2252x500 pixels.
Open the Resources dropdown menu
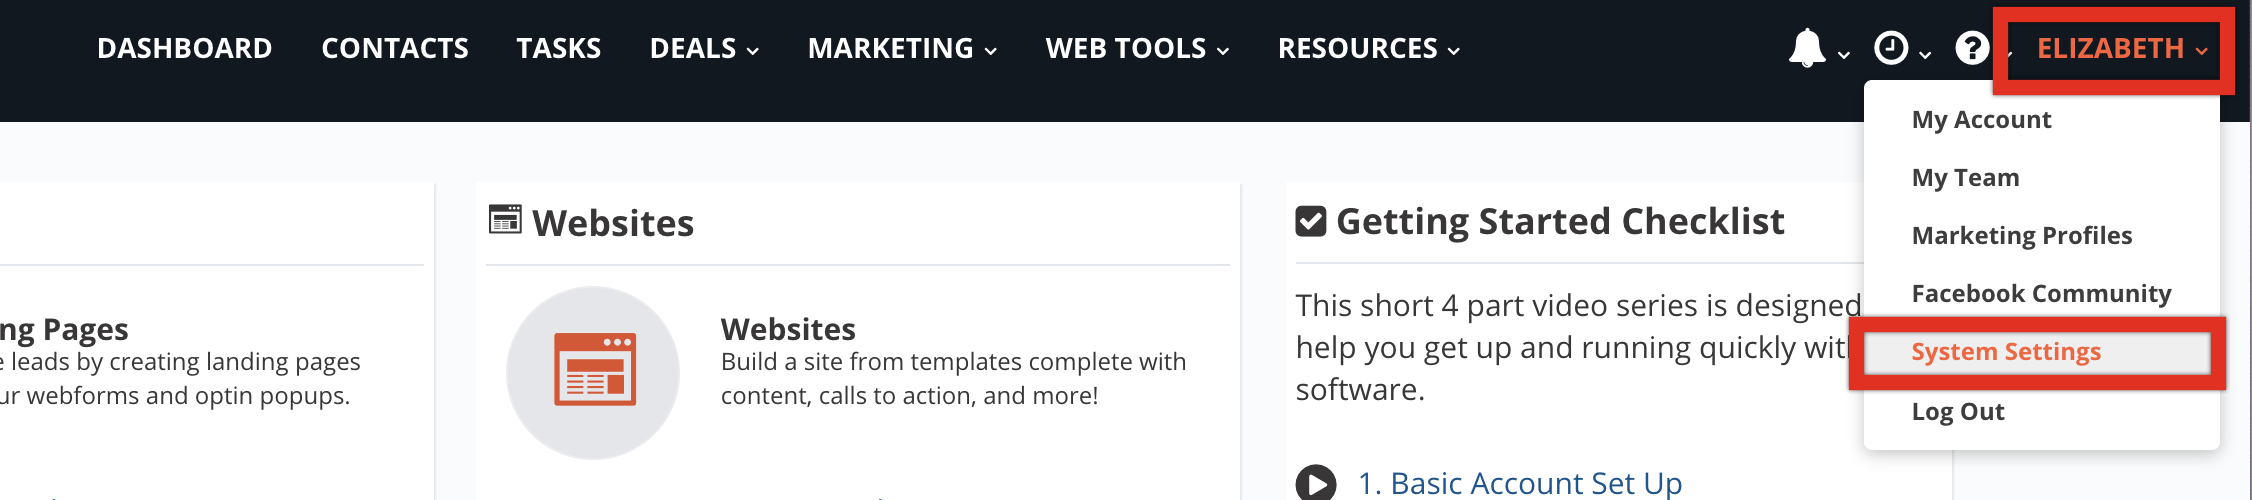tap(1369, 48)
